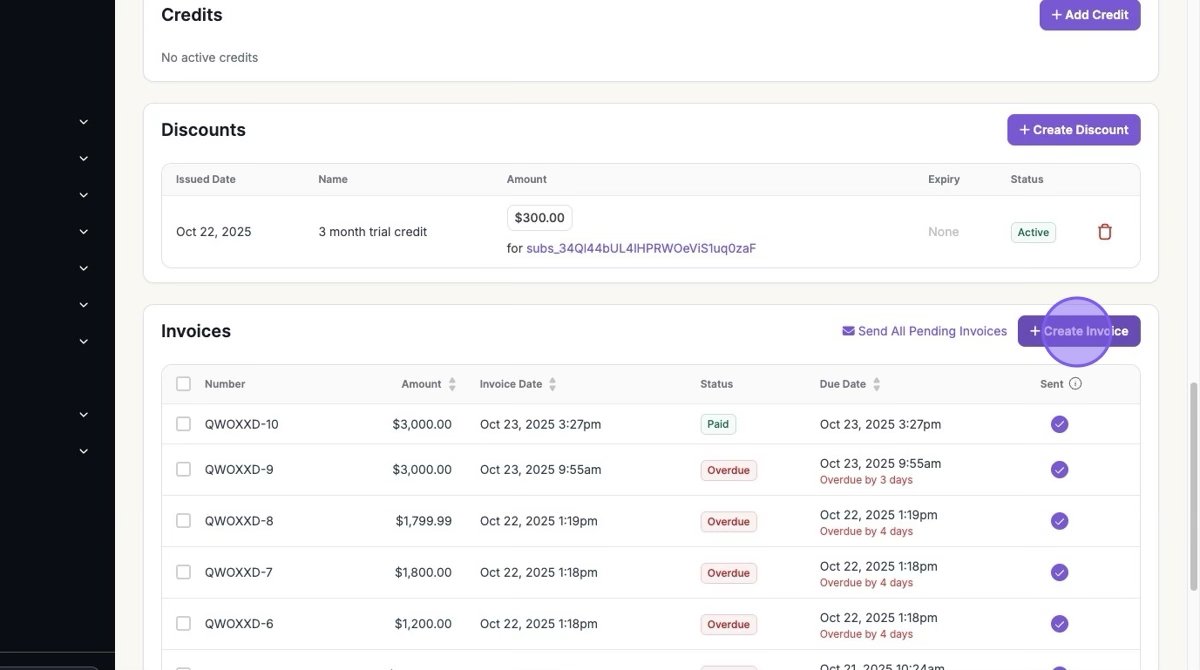Click sent checkmark for invoice QWOXXD-7
This screenshot has height=670, width=1200.
tap(1059, 573)
